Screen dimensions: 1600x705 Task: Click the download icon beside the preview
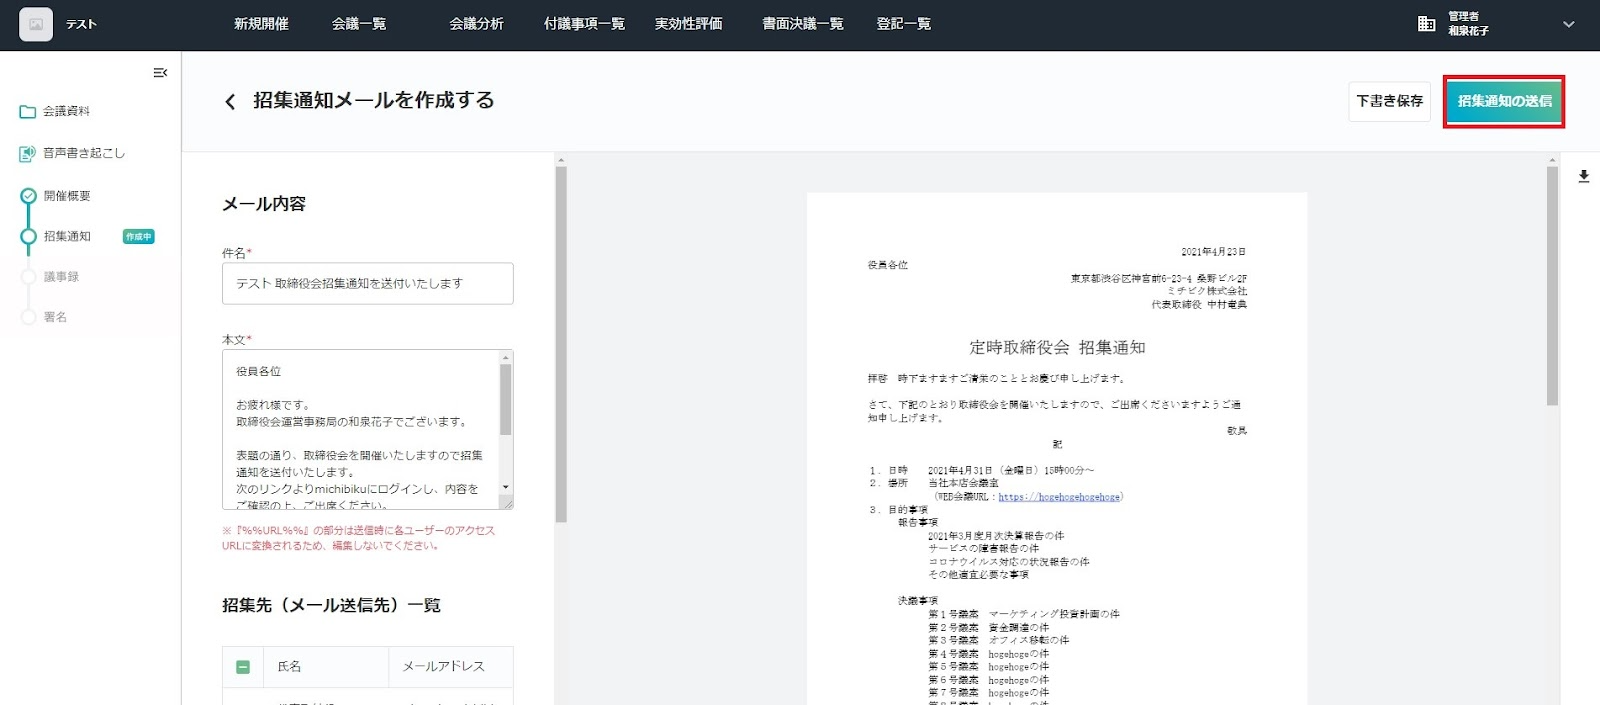[x=1584, y=177]
